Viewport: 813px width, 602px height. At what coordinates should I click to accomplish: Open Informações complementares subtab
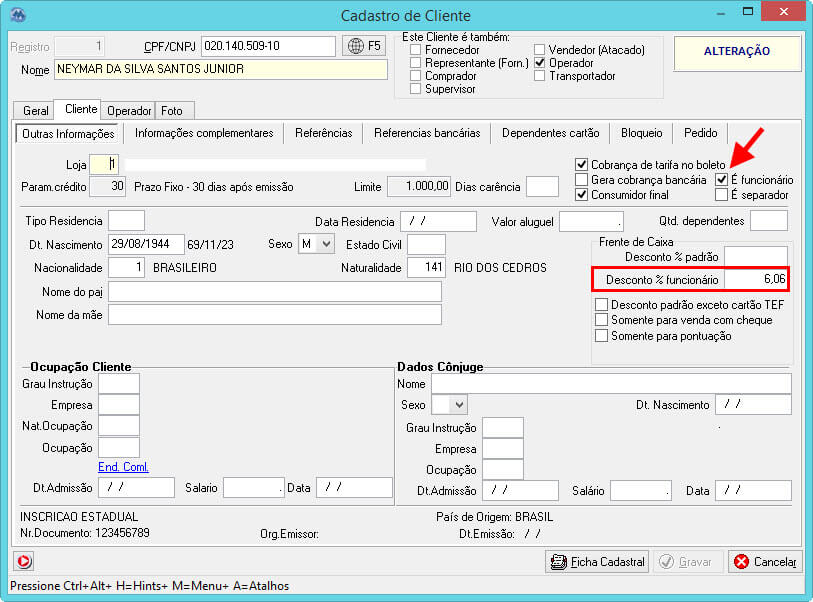[x=204, y=133]
